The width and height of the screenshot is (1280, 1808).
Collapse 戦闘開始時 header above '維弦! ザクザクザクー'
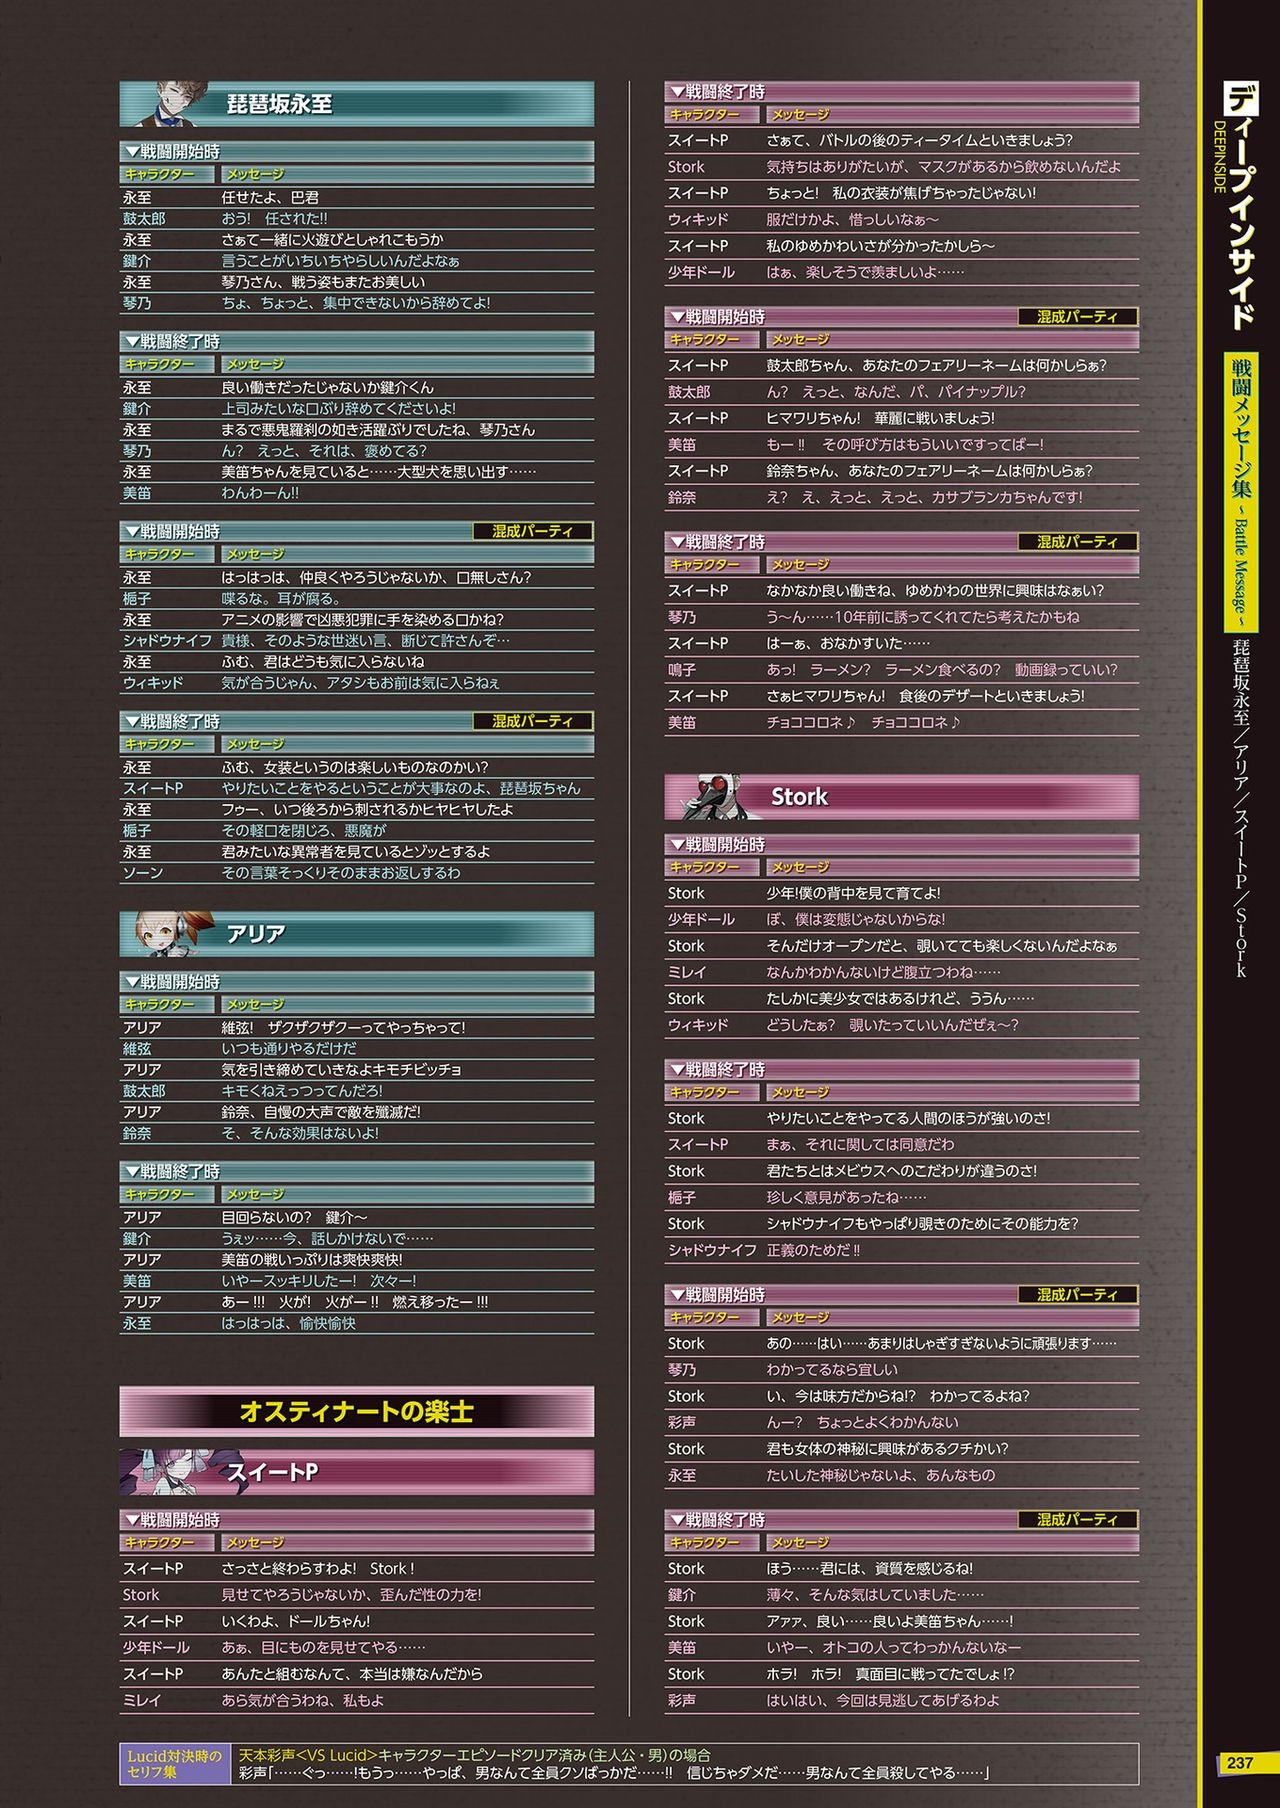(357, 982)
